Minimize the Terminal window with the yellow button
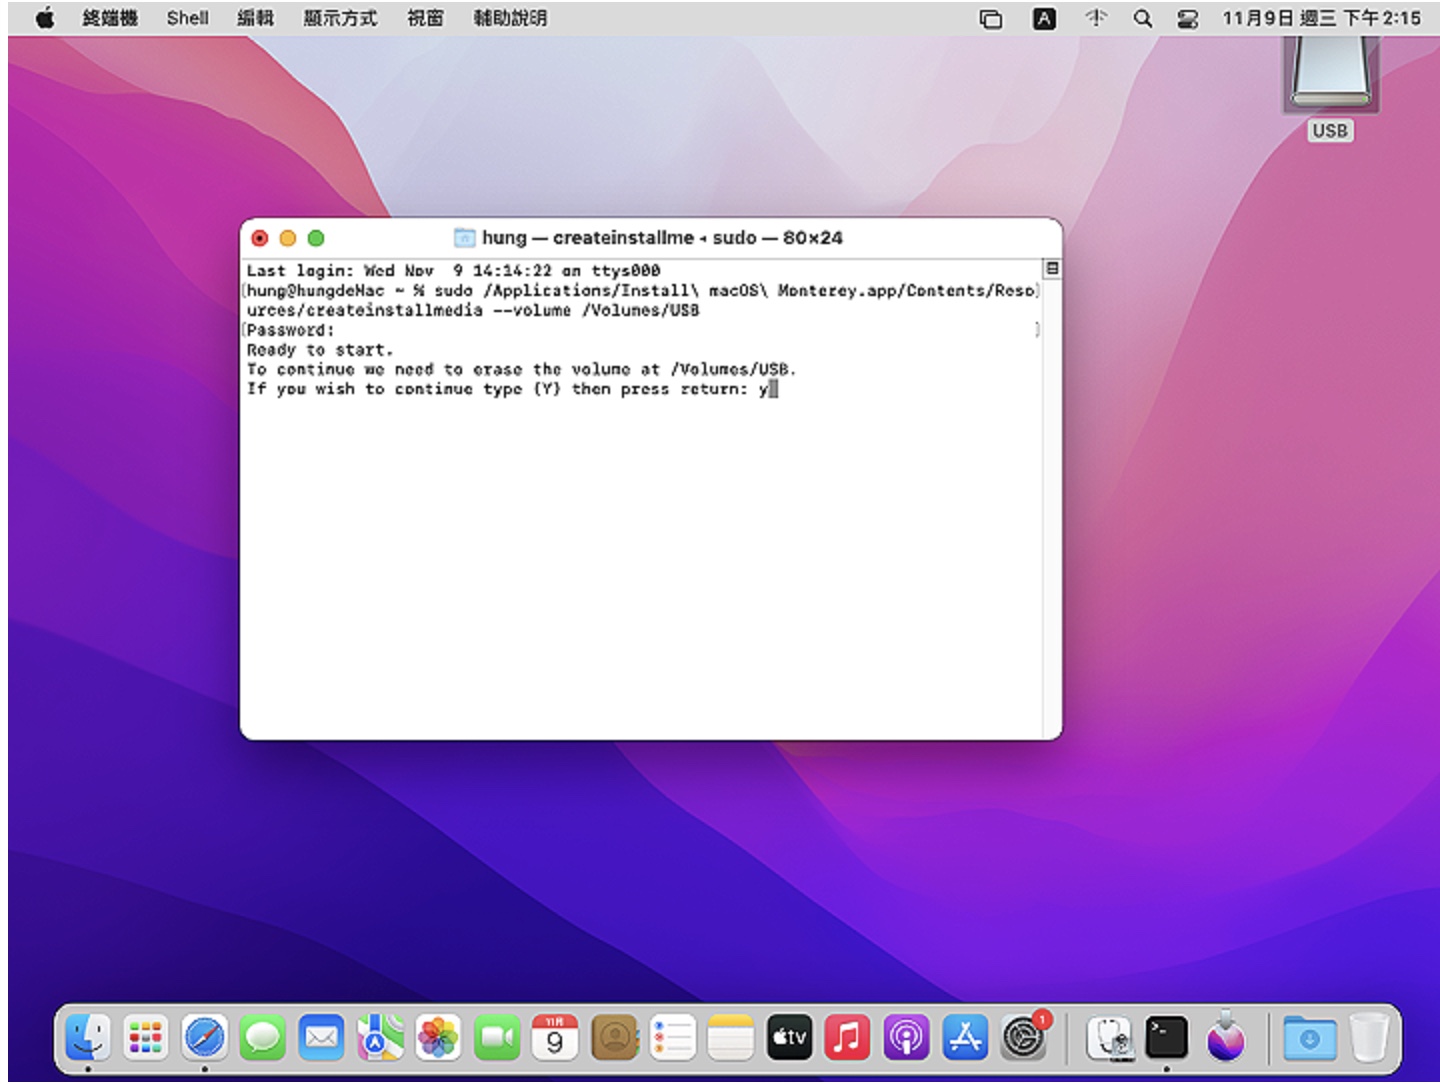Image resolution: width=1440 pixels, height=1084 pixels. tap(288, 238)
